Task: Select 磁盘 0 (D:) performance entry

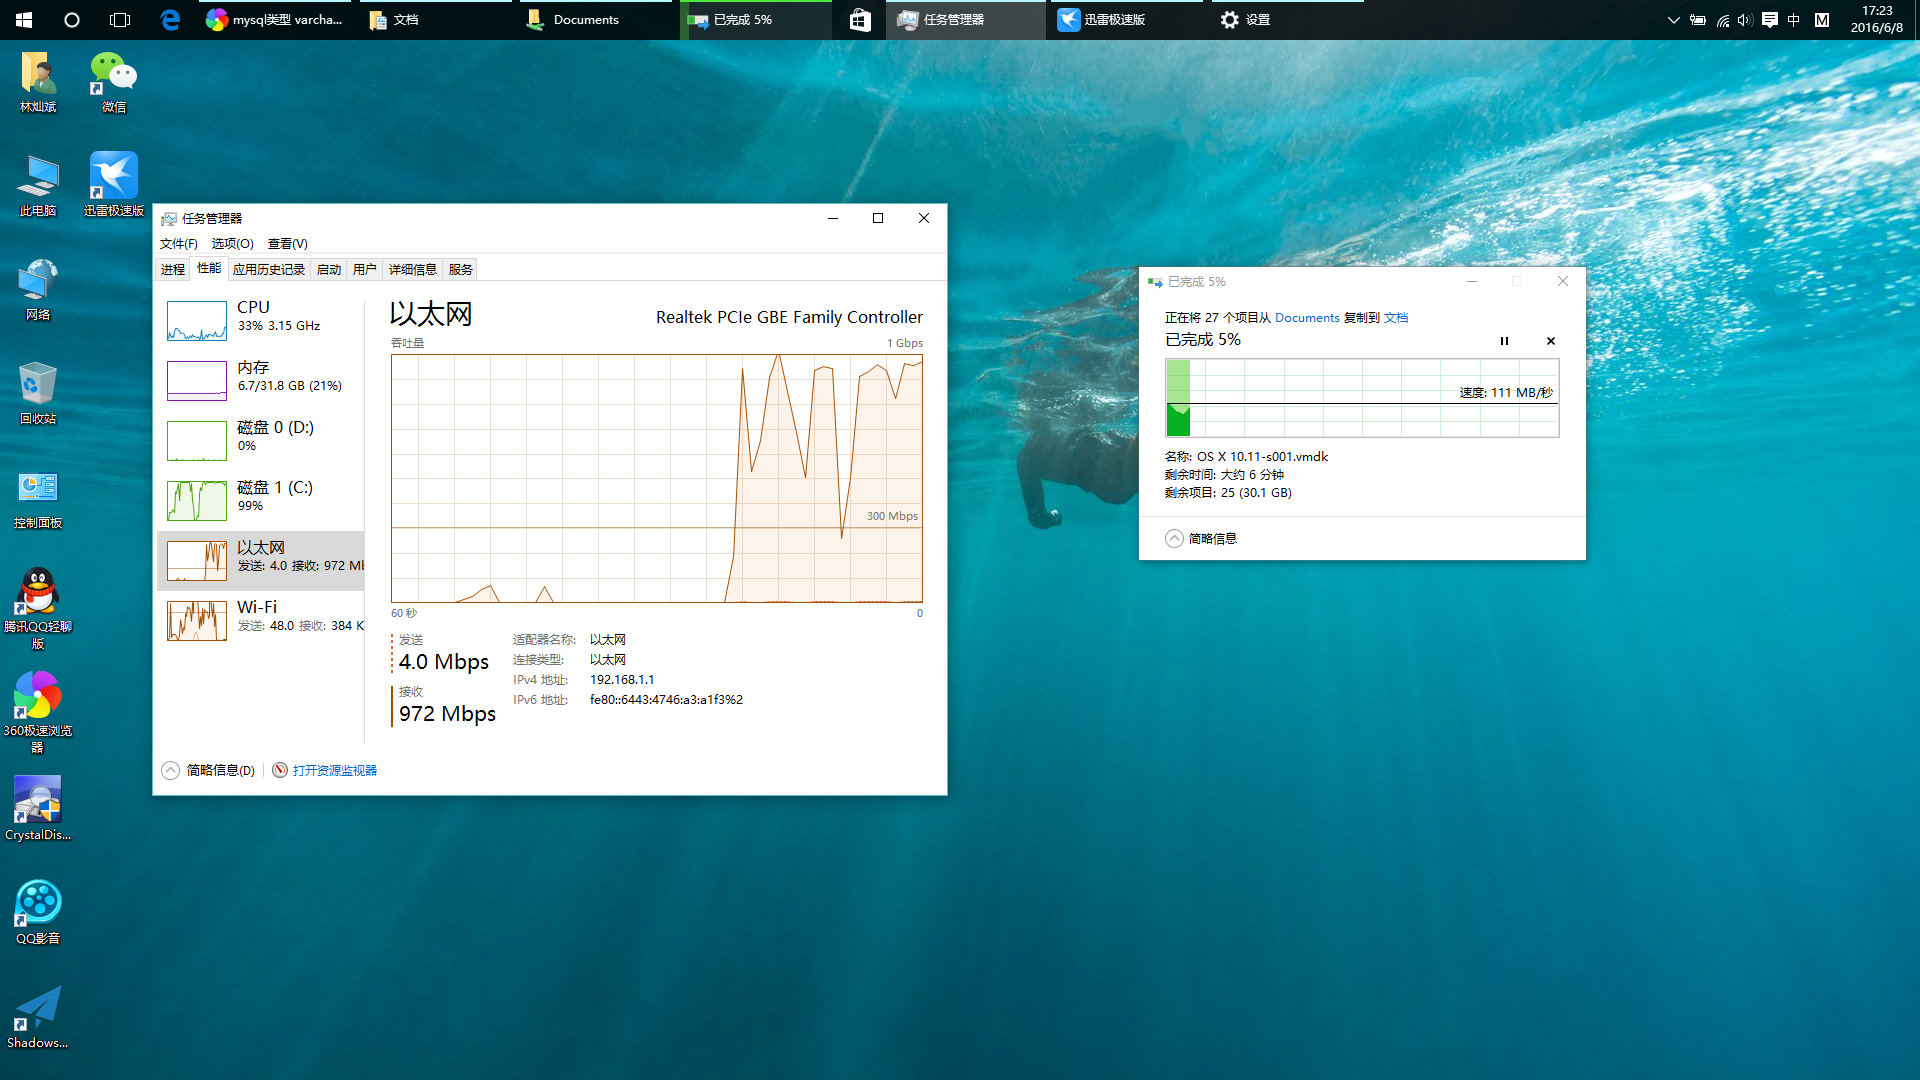Action: [x=261, y=440]
